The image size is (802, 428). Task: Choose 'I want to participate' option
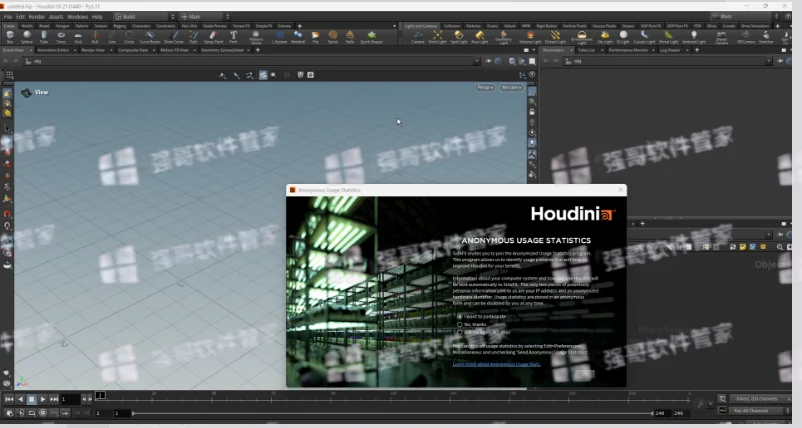pos(482,317)
